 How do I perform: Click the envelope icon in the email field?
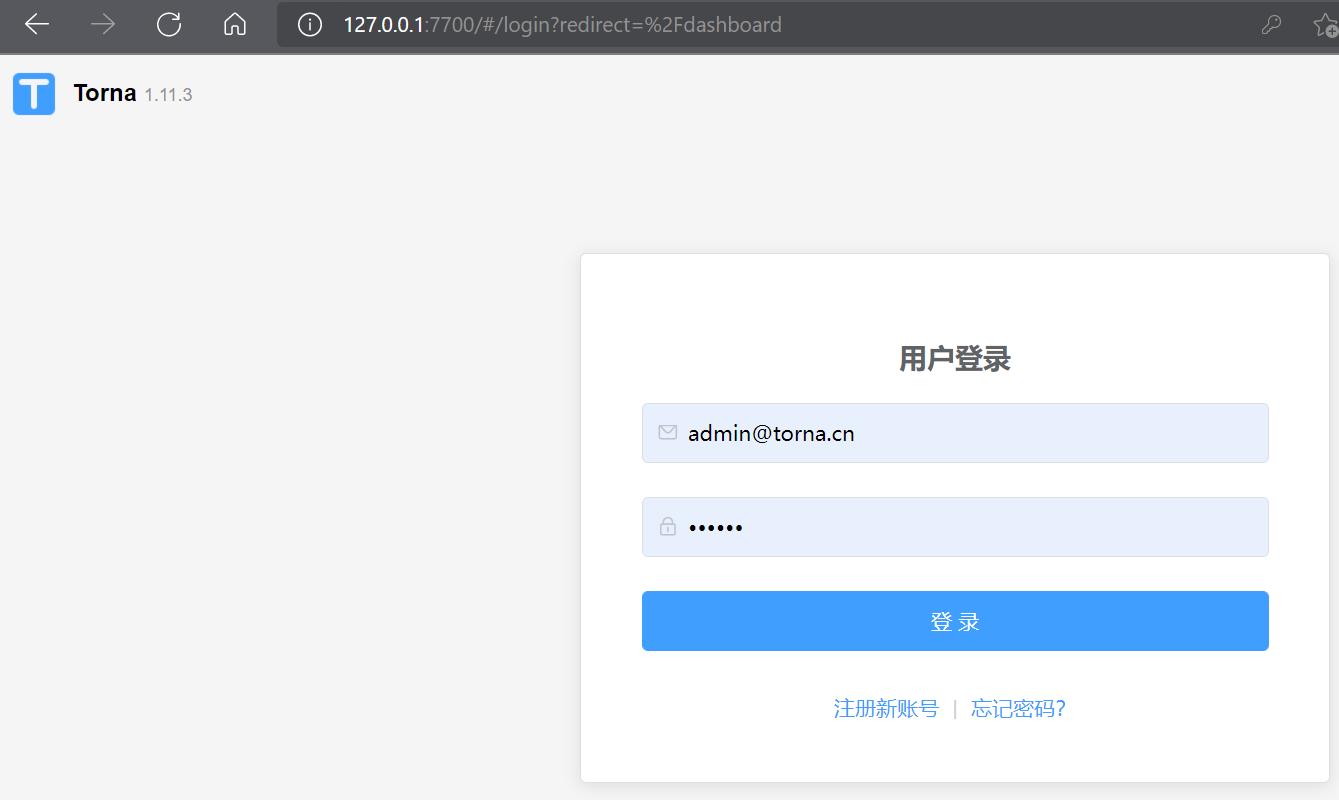pyautogui.click(x=667, y=432)
